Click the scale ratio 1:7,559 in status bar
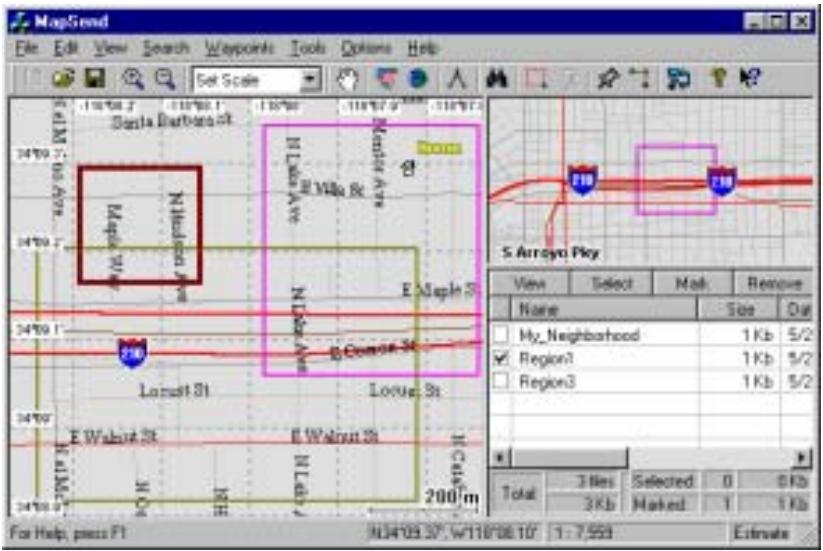Screen dimensions: 823x551 pyautogui.click(x=583, y=533)
